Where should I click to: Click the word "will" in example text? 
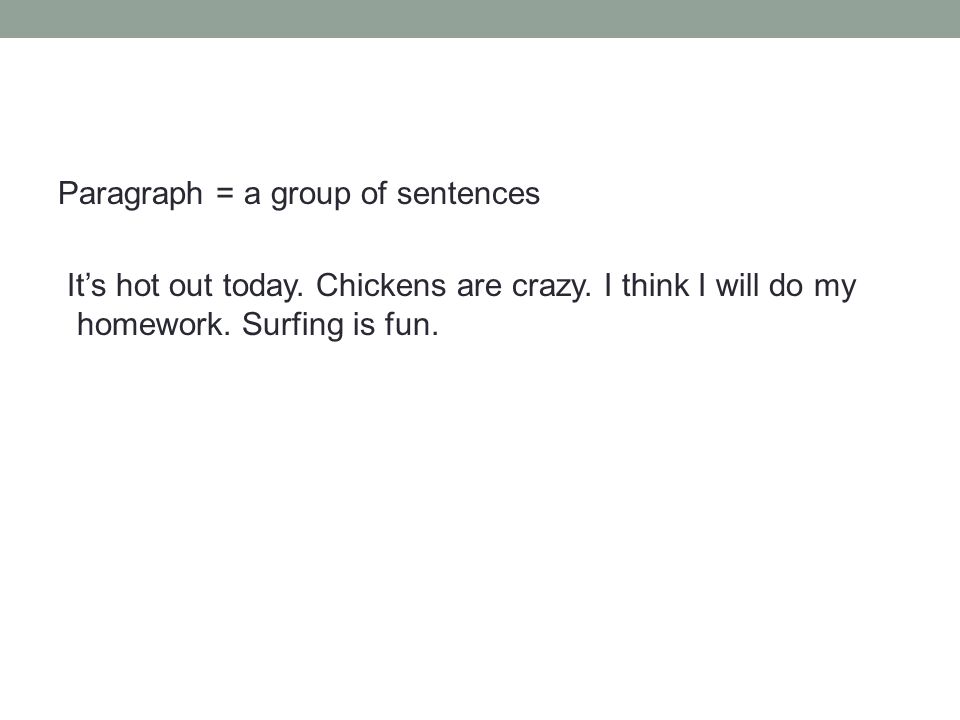737,285
